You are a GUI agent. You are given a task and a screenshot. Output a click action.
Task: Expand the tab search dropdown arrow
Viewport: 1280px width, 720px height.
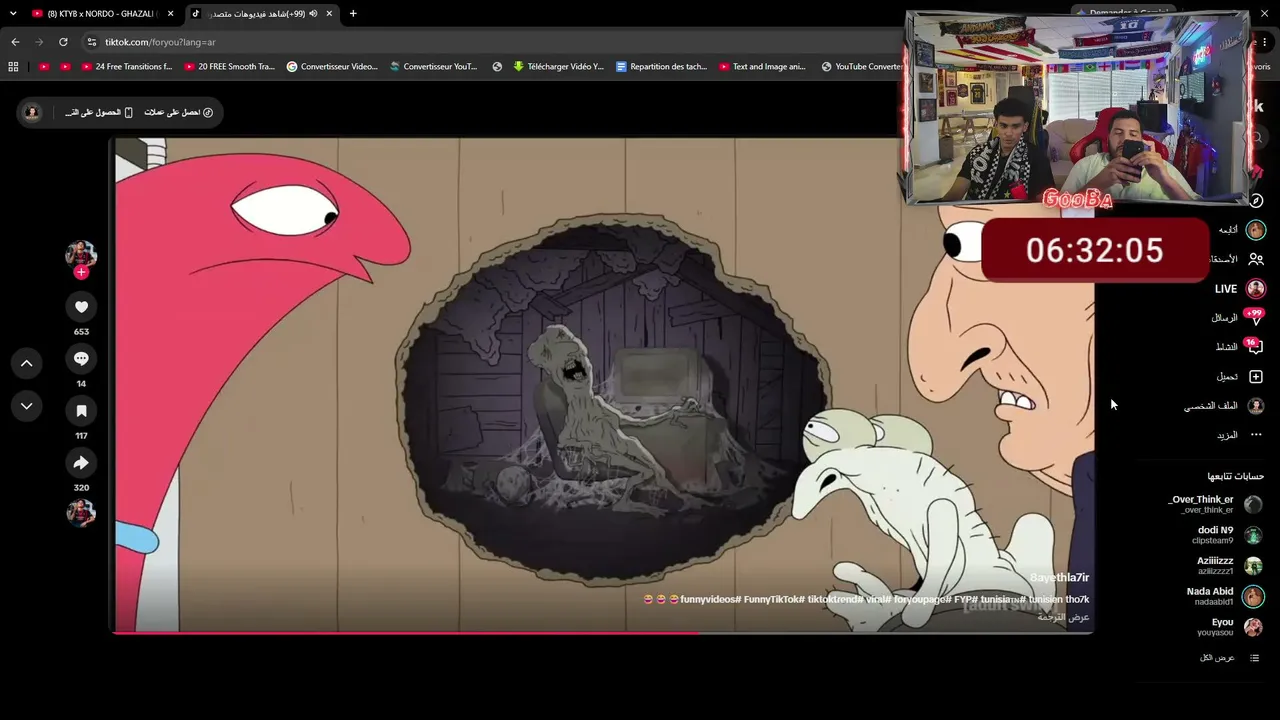(x=13, y=14)
